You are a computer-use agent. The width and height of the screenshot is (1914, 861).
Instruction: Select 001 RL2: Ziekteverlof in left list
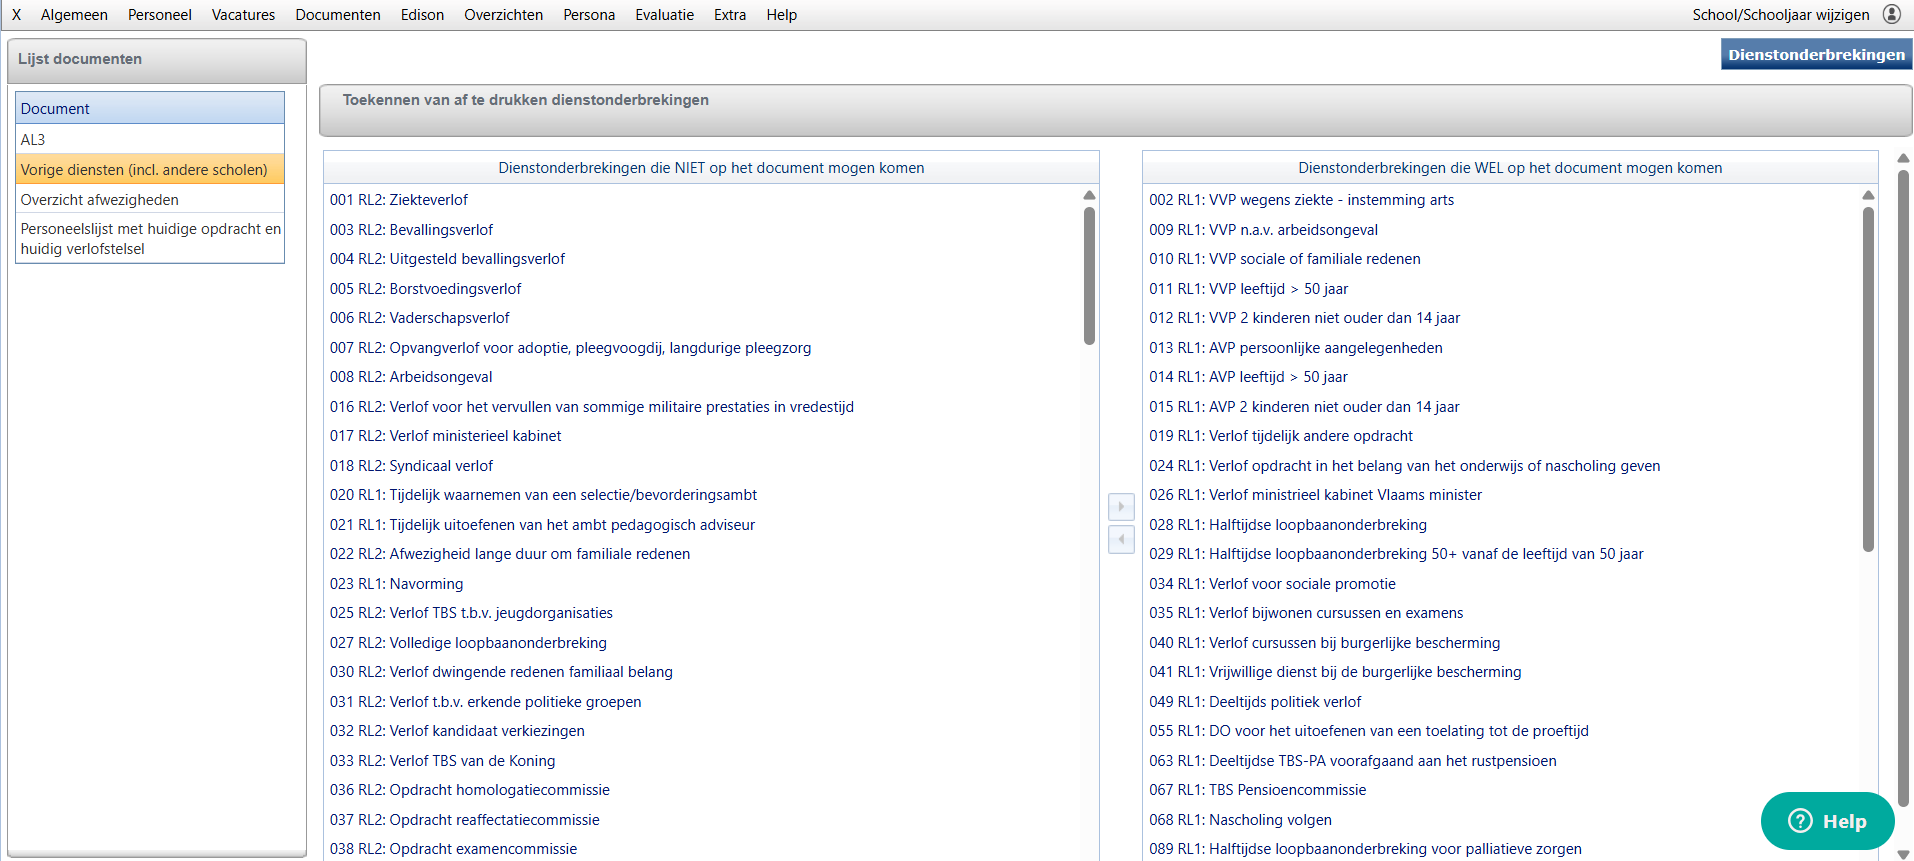tap(399, 200)
